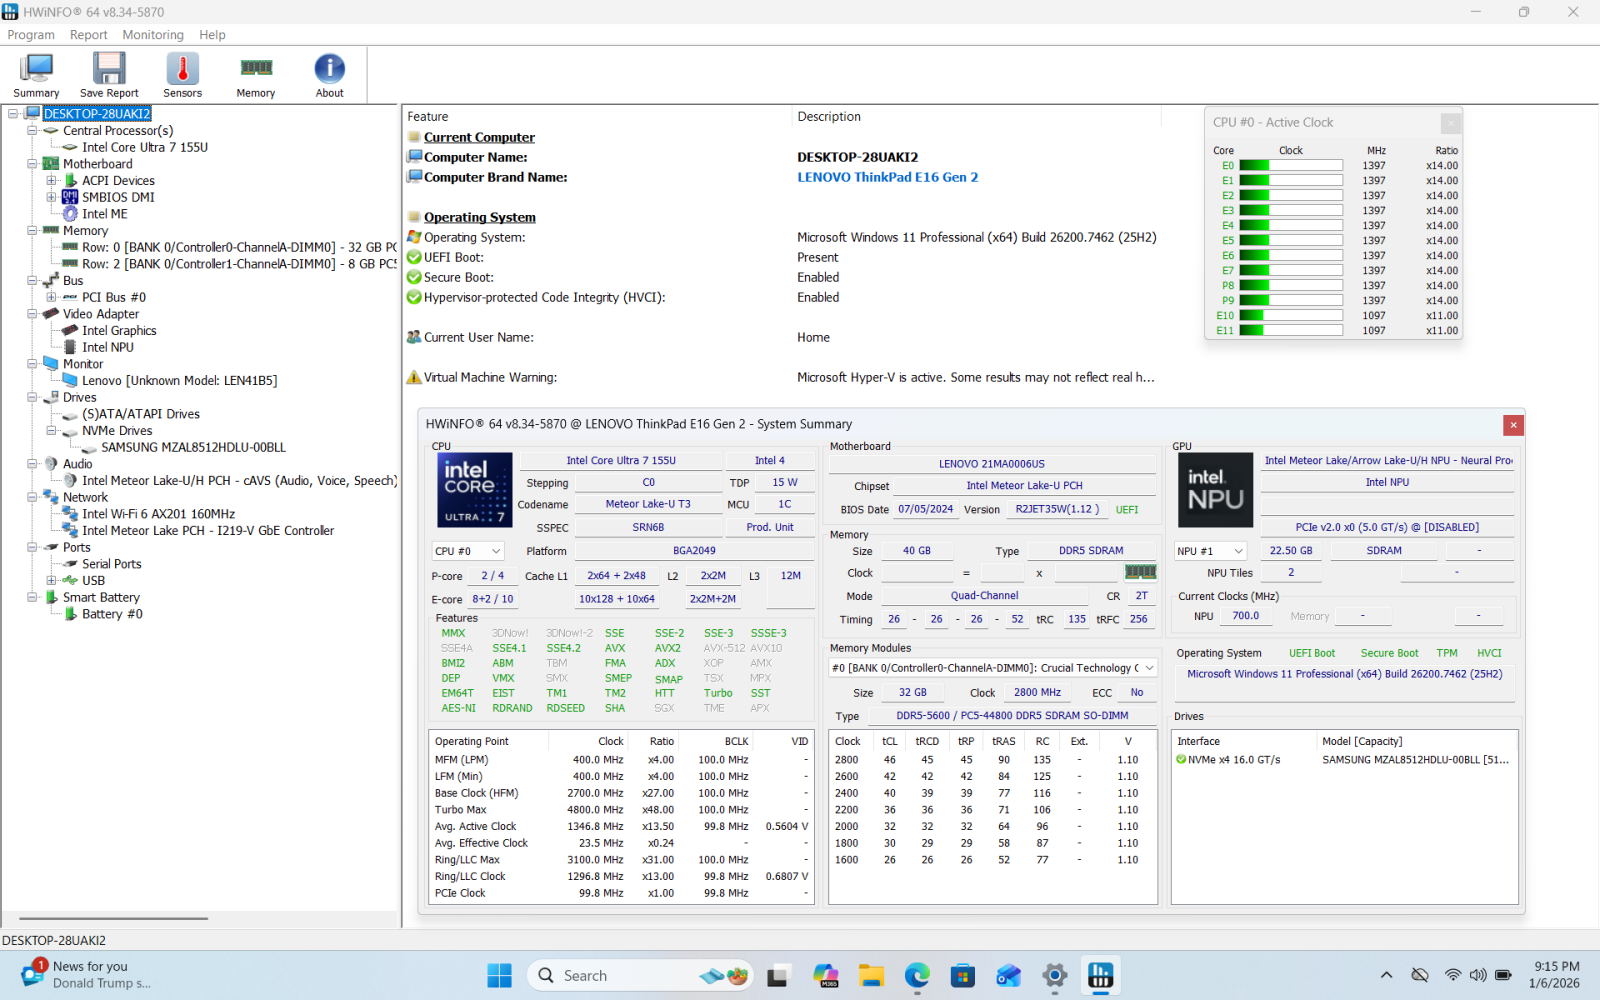This screenshot has height=1000, width=1600.
Task: Click the P8 core clock bar
Action: (1291, 286)
